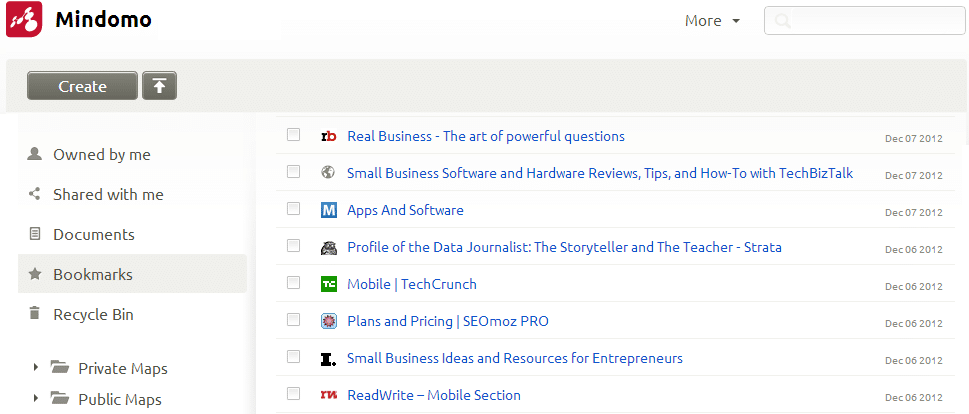Click the Recycle Bin trash icon
969x414 pixels.
tap(35, 313)
